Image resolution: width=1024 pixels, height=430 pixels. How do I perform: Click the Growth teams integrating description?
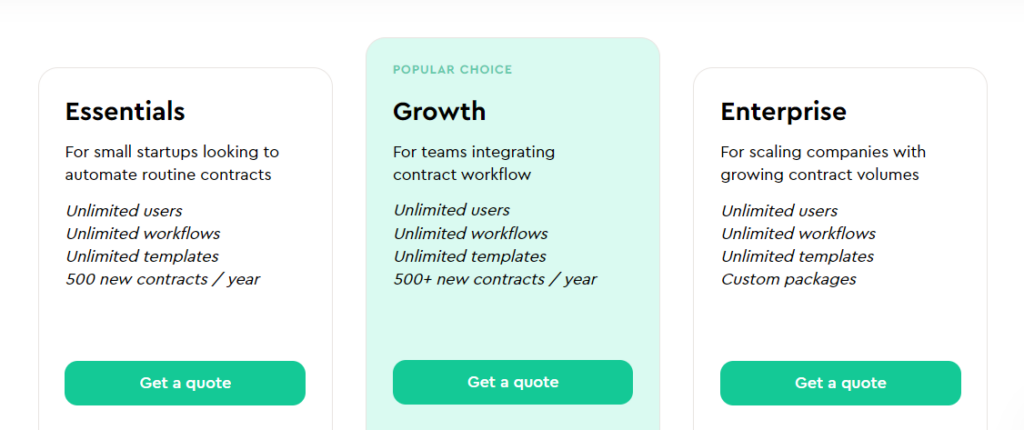coord(473,163)
